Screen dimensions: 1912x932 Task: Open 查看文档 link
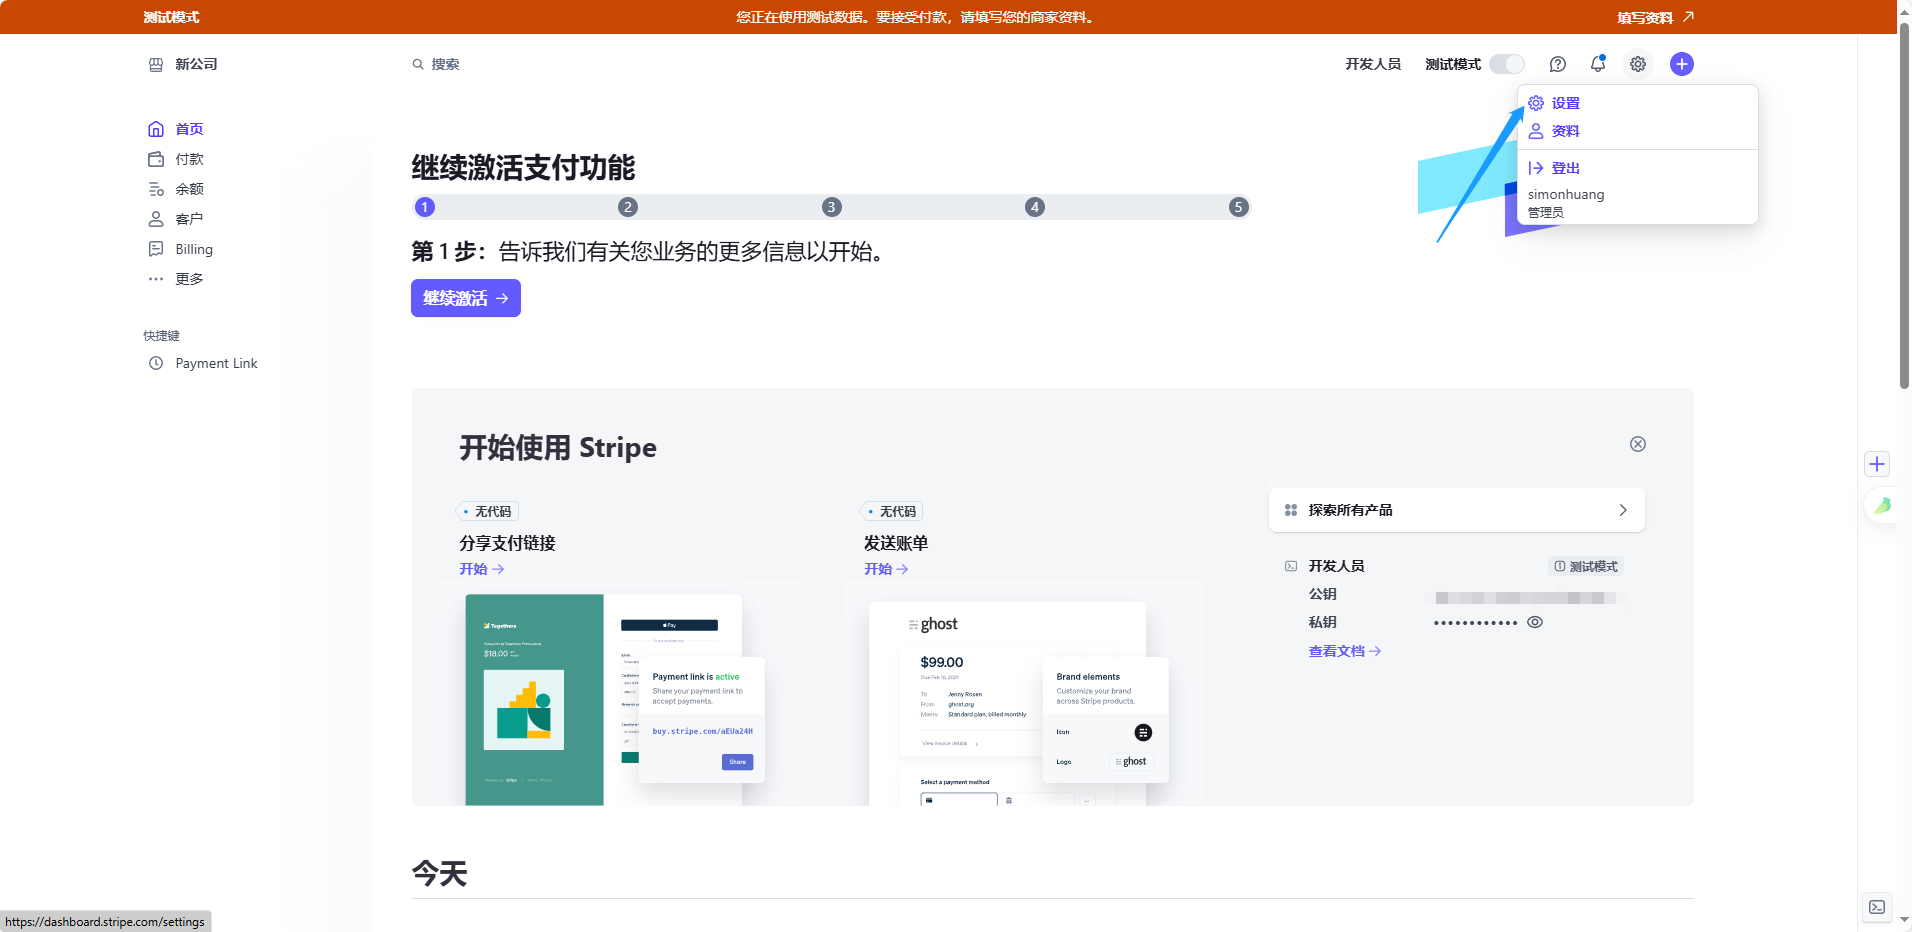1345,651
